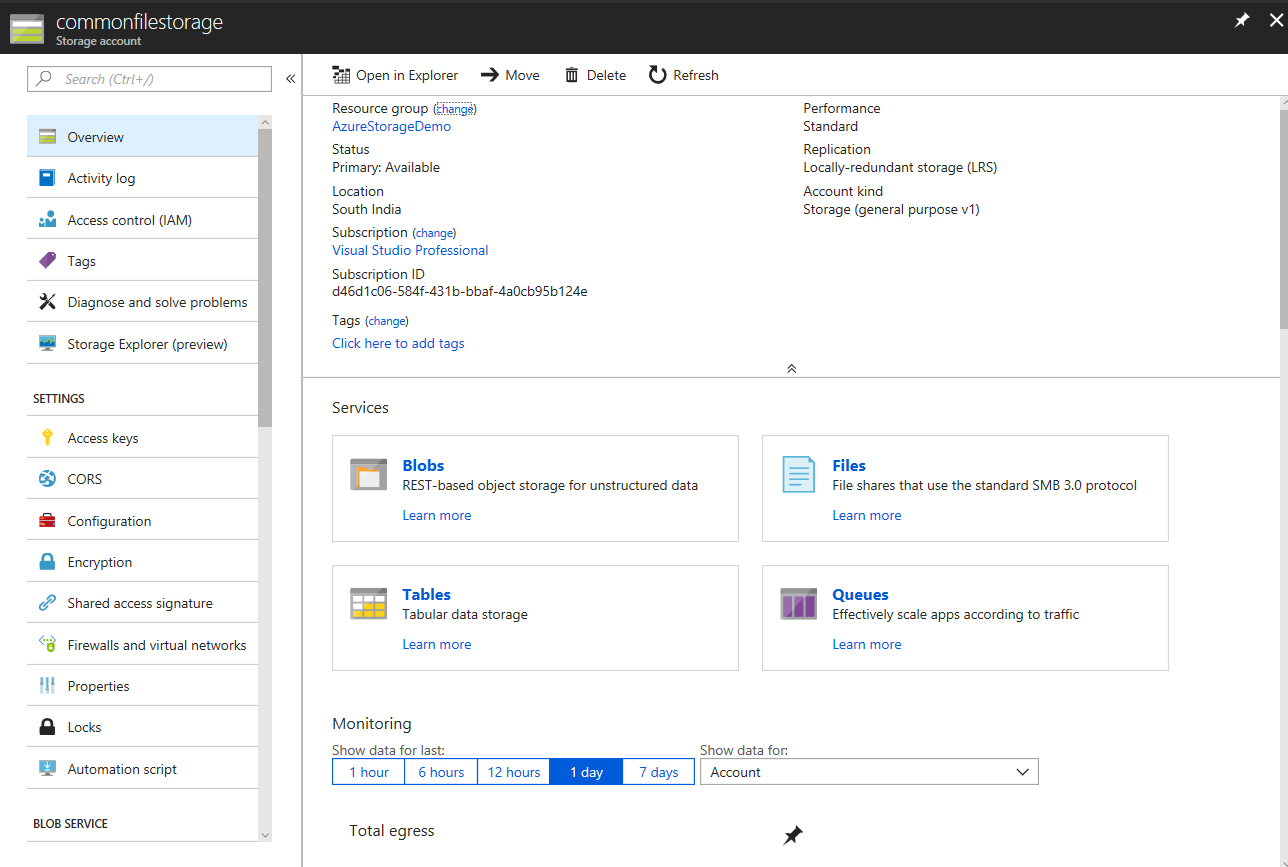Open Access control (IAM) menu item
The image size is (1288, 867).
coord(142,220)
